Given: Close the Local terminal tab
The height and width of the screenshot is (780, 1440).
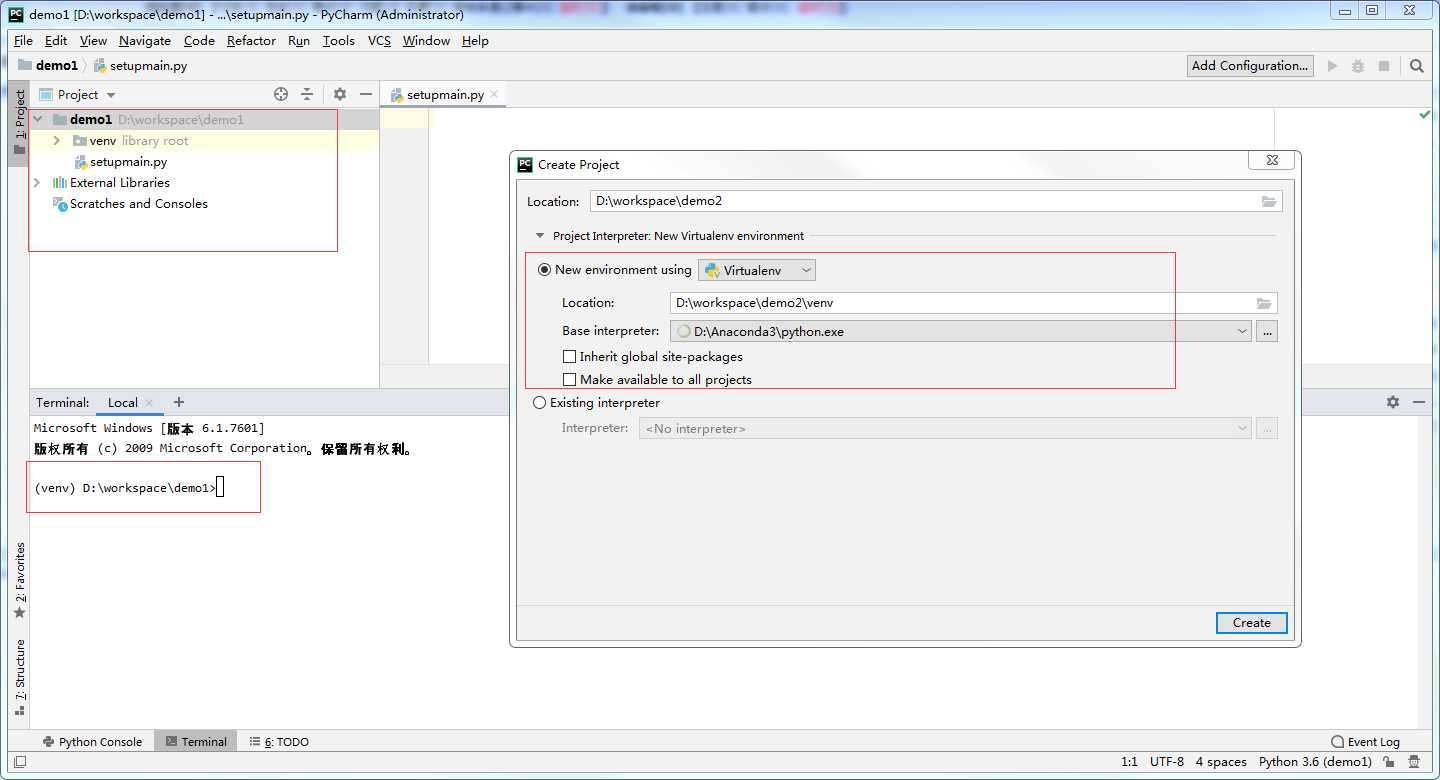Looking at the screenshot, I should pyautogui.click(x=149, y=403).
